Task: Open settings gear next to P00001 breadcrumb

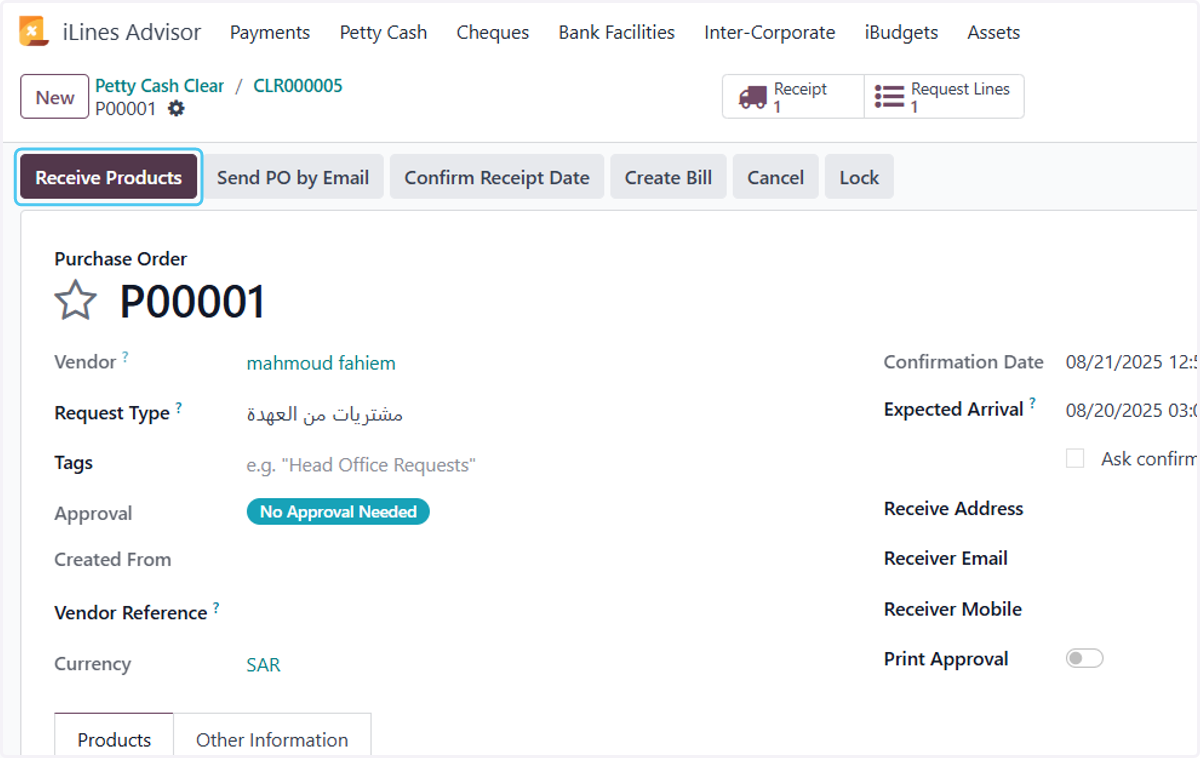Action: click(176, 109)
